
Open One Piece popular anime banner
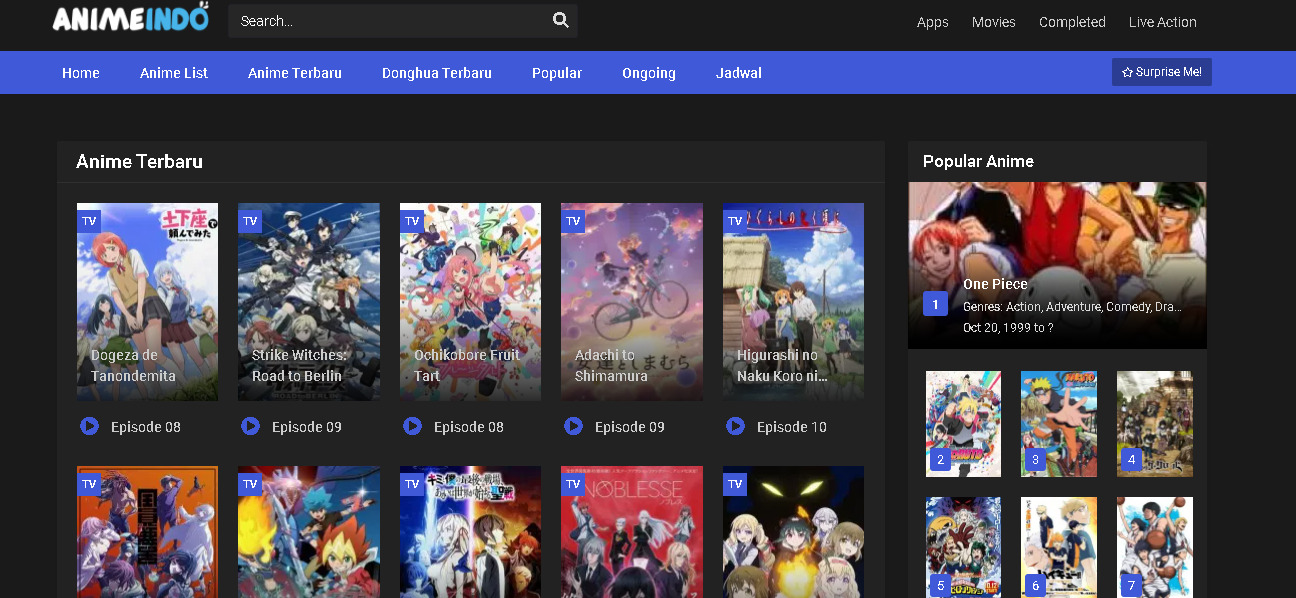point(1057,265)
